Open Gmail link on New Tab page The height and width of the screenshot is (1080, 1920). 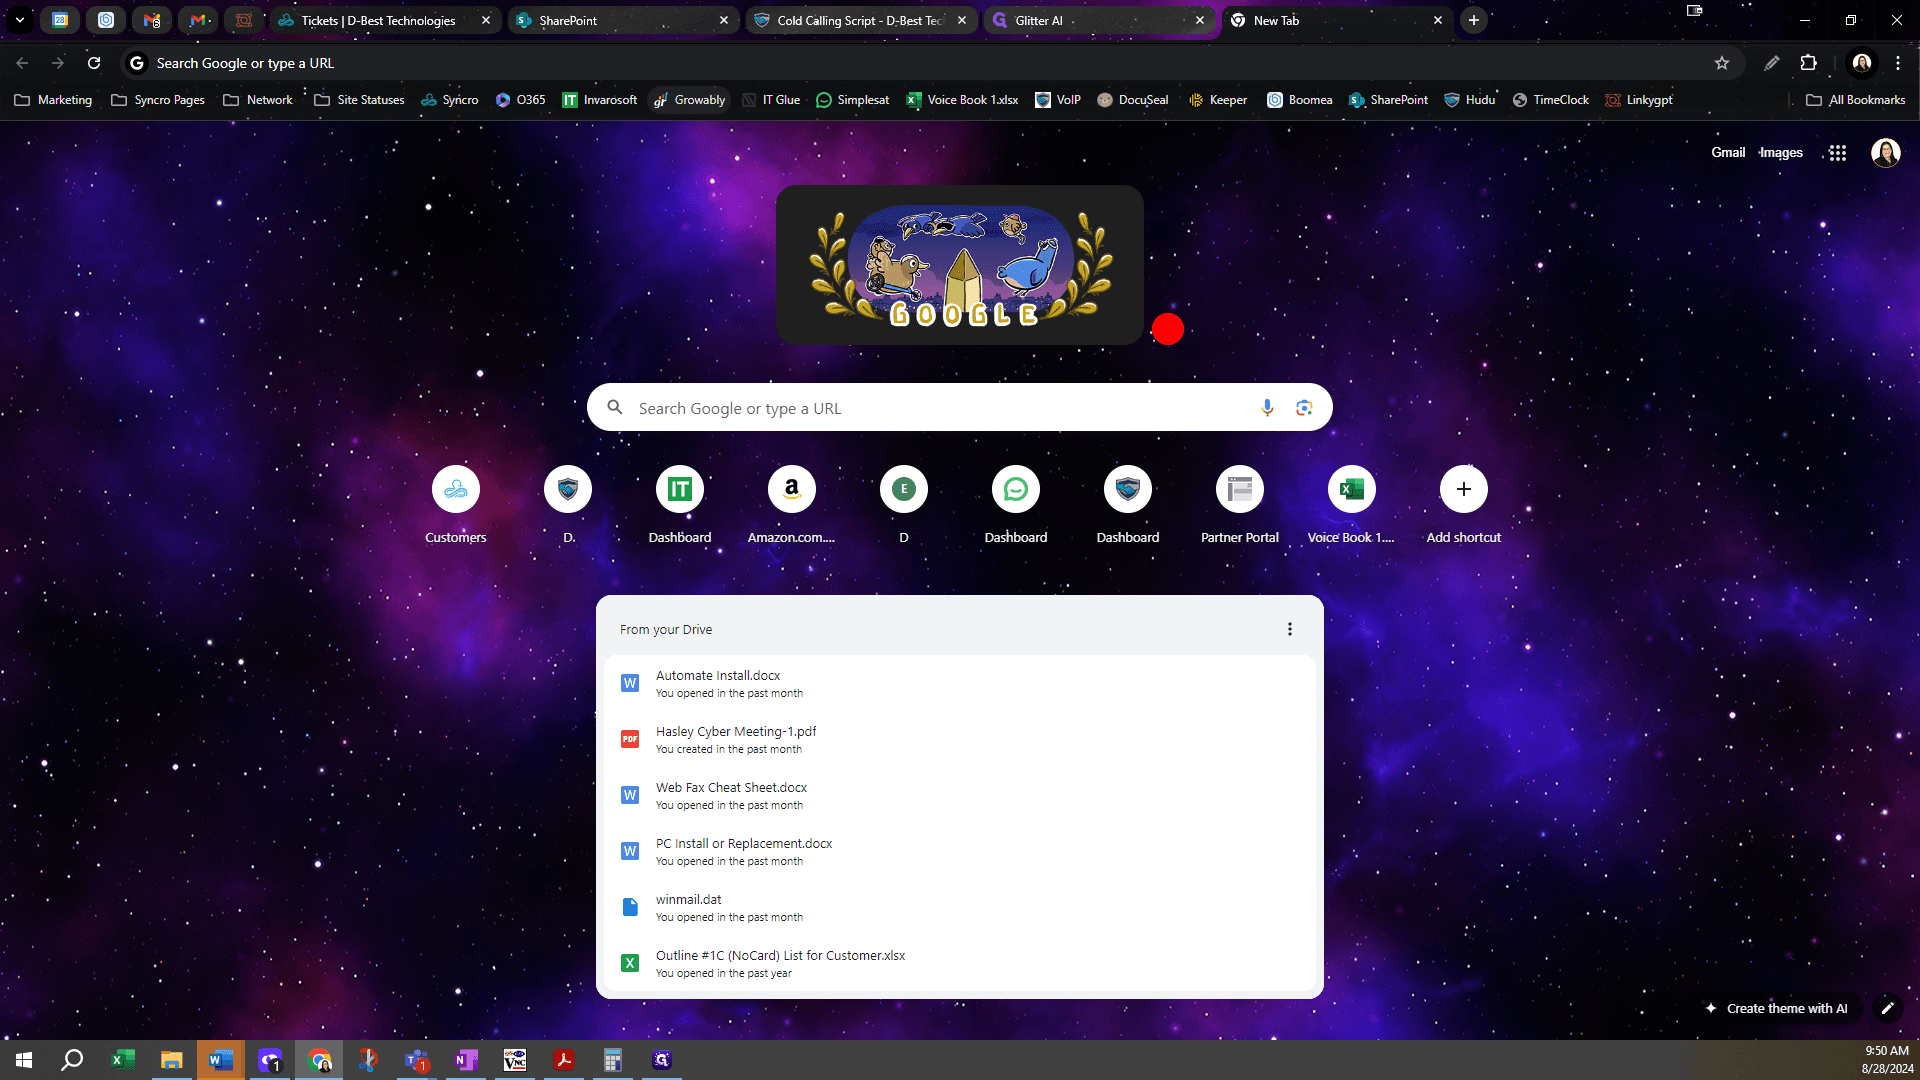pos(1728,153)
